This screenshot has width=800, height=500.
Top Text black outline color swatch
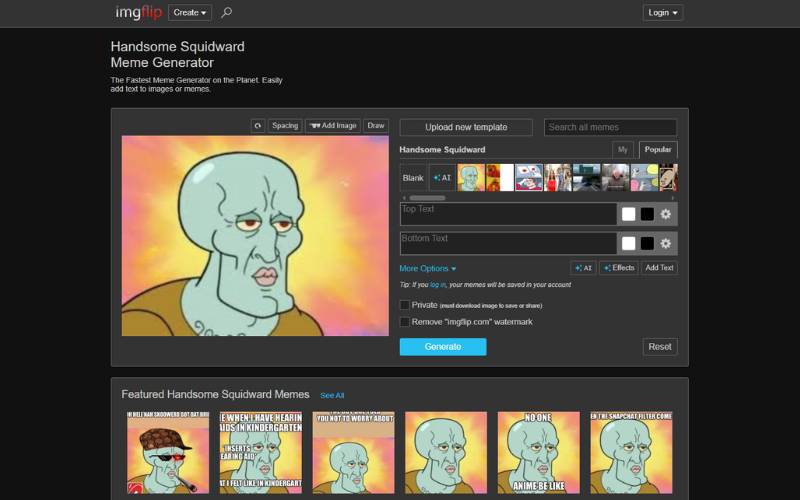click(x=647, y=214)
